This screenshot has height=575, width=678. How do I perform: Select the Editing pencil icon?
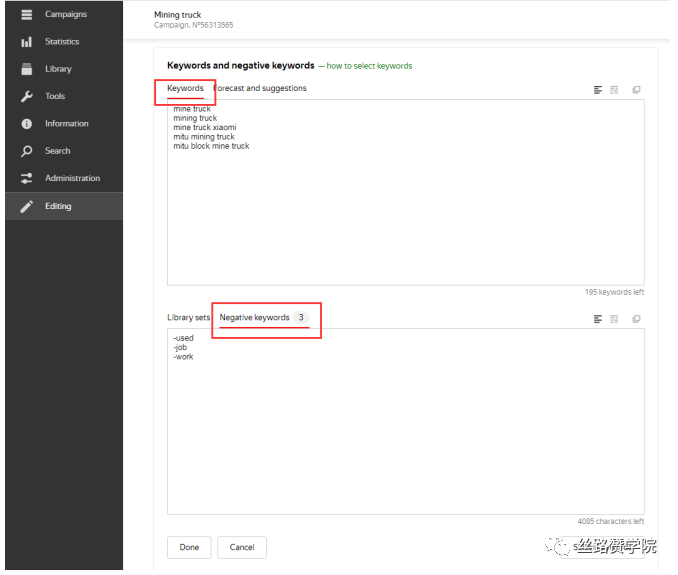26,206
